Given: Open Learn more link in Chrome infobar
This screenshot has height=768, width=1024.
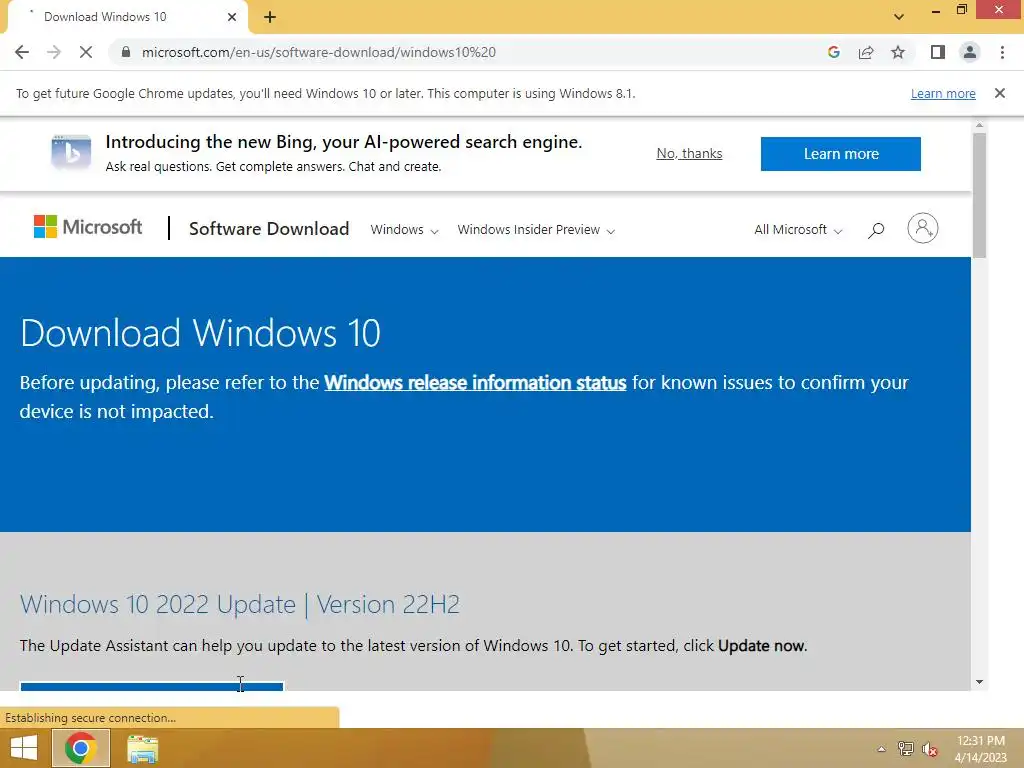Looking at the screenshot, I should click(943, 93).
